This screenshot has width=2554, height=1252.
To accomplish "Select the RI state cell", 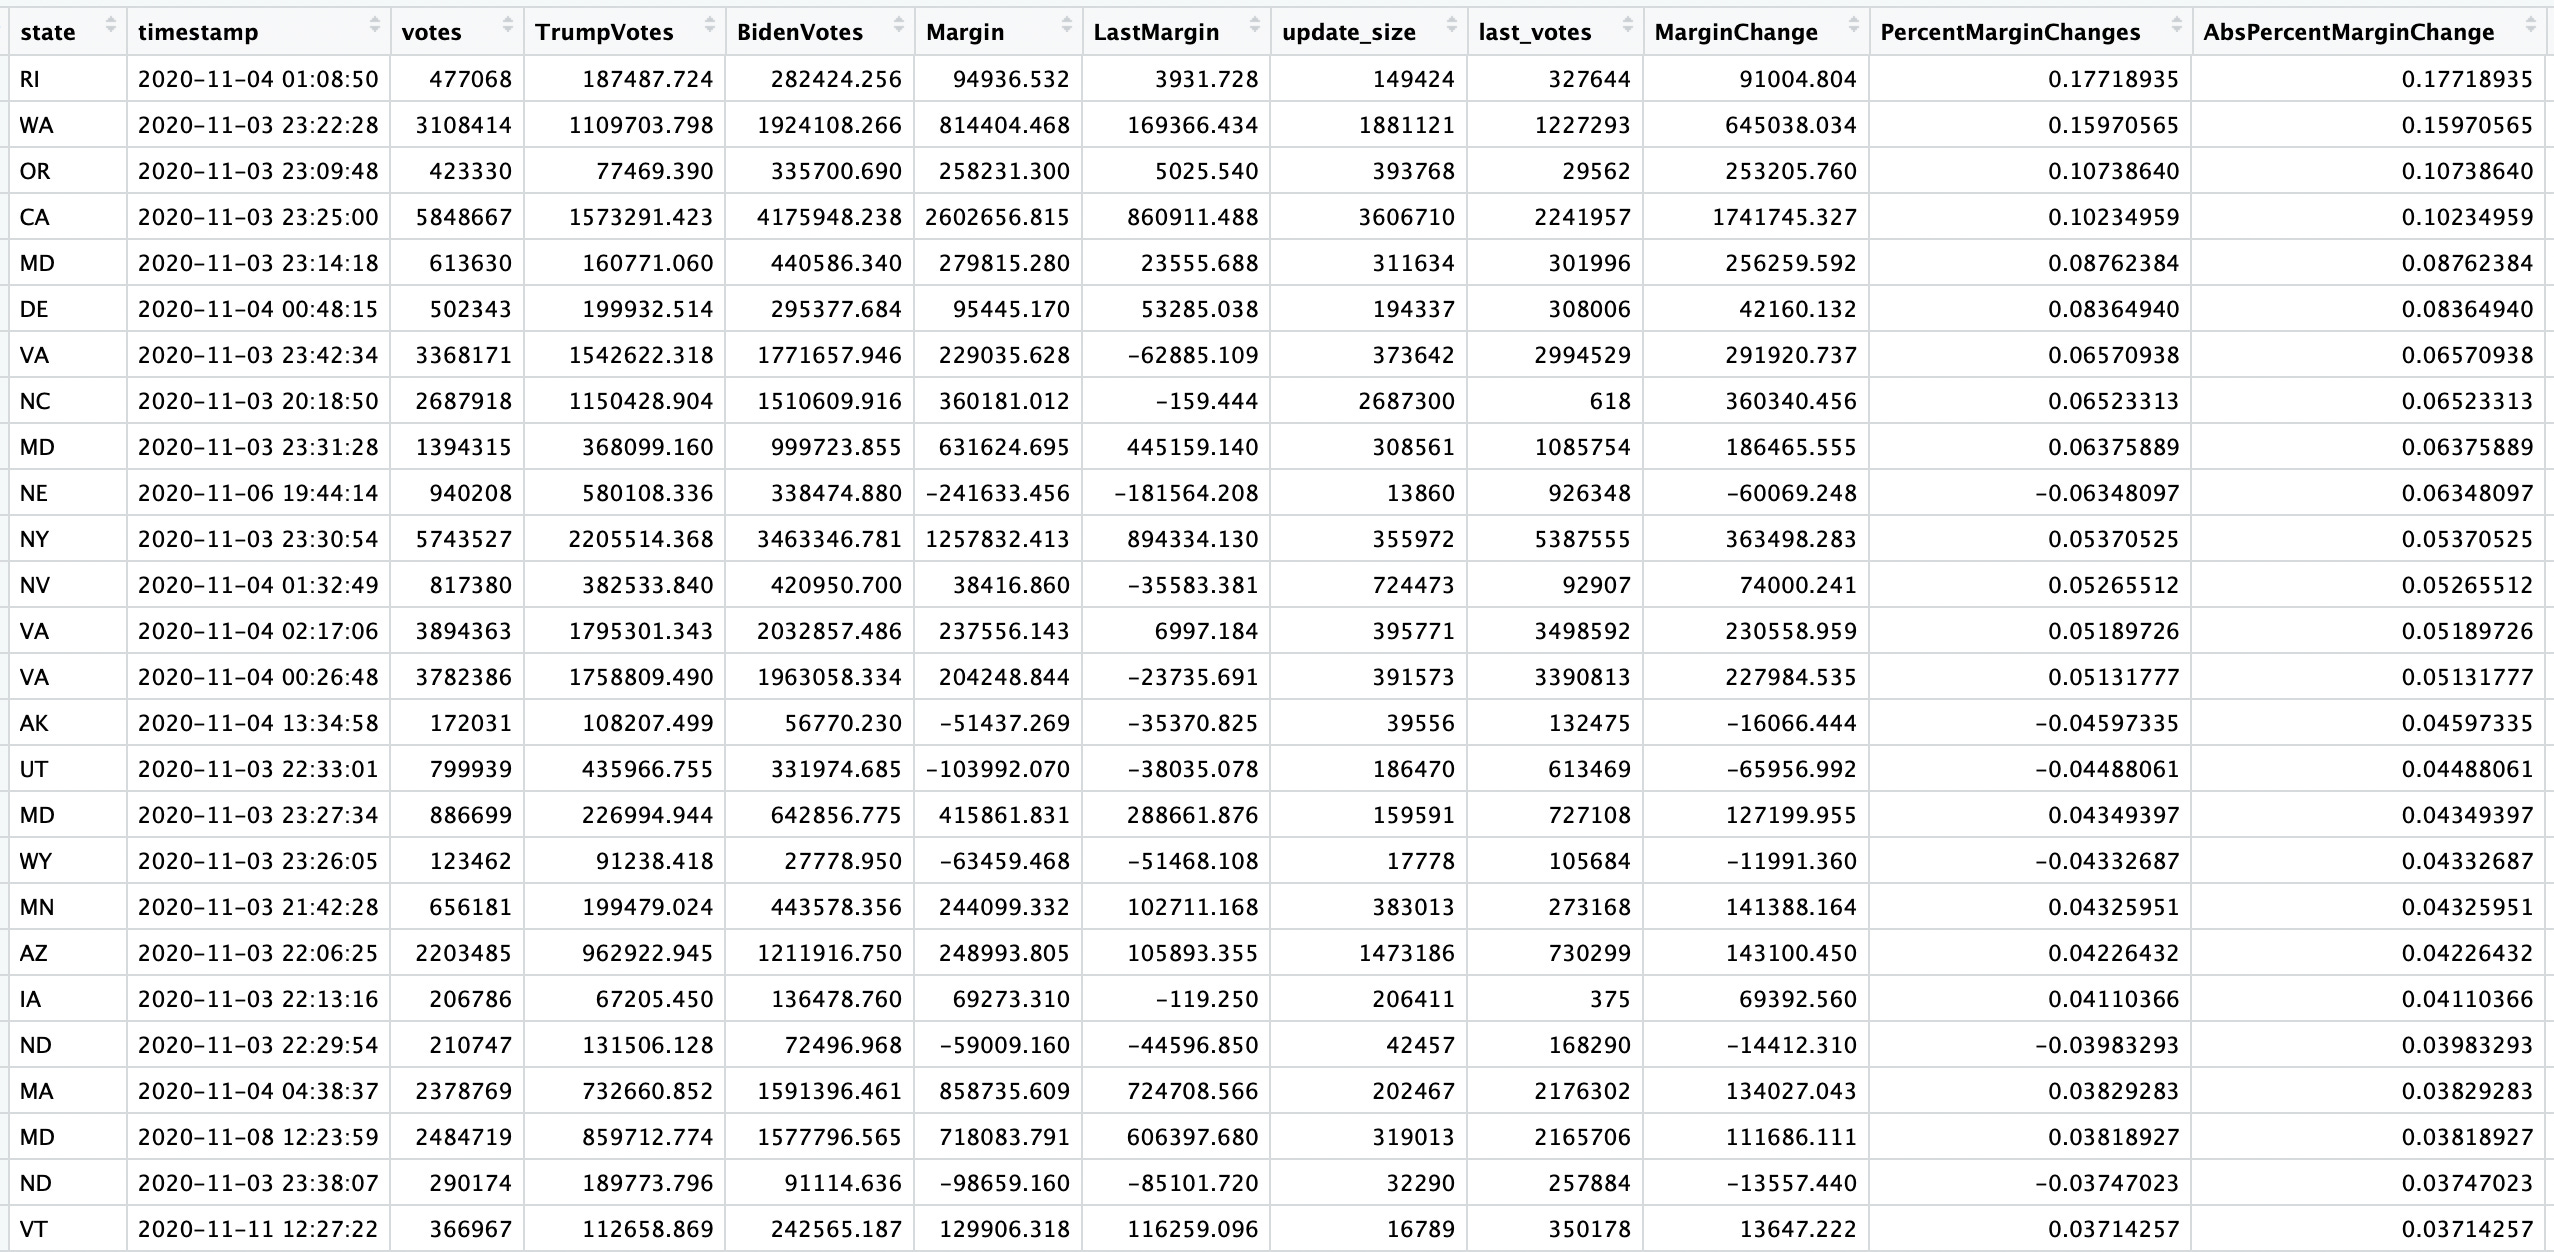I will (30, 79).
